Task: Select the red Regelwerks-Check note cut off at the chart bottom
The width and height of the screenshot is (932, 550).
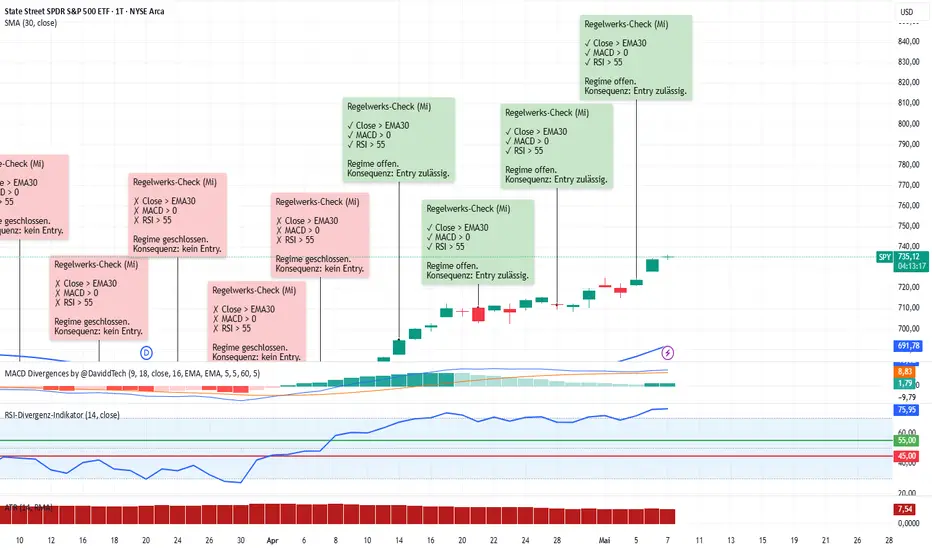Action: [x=257, y=322]
